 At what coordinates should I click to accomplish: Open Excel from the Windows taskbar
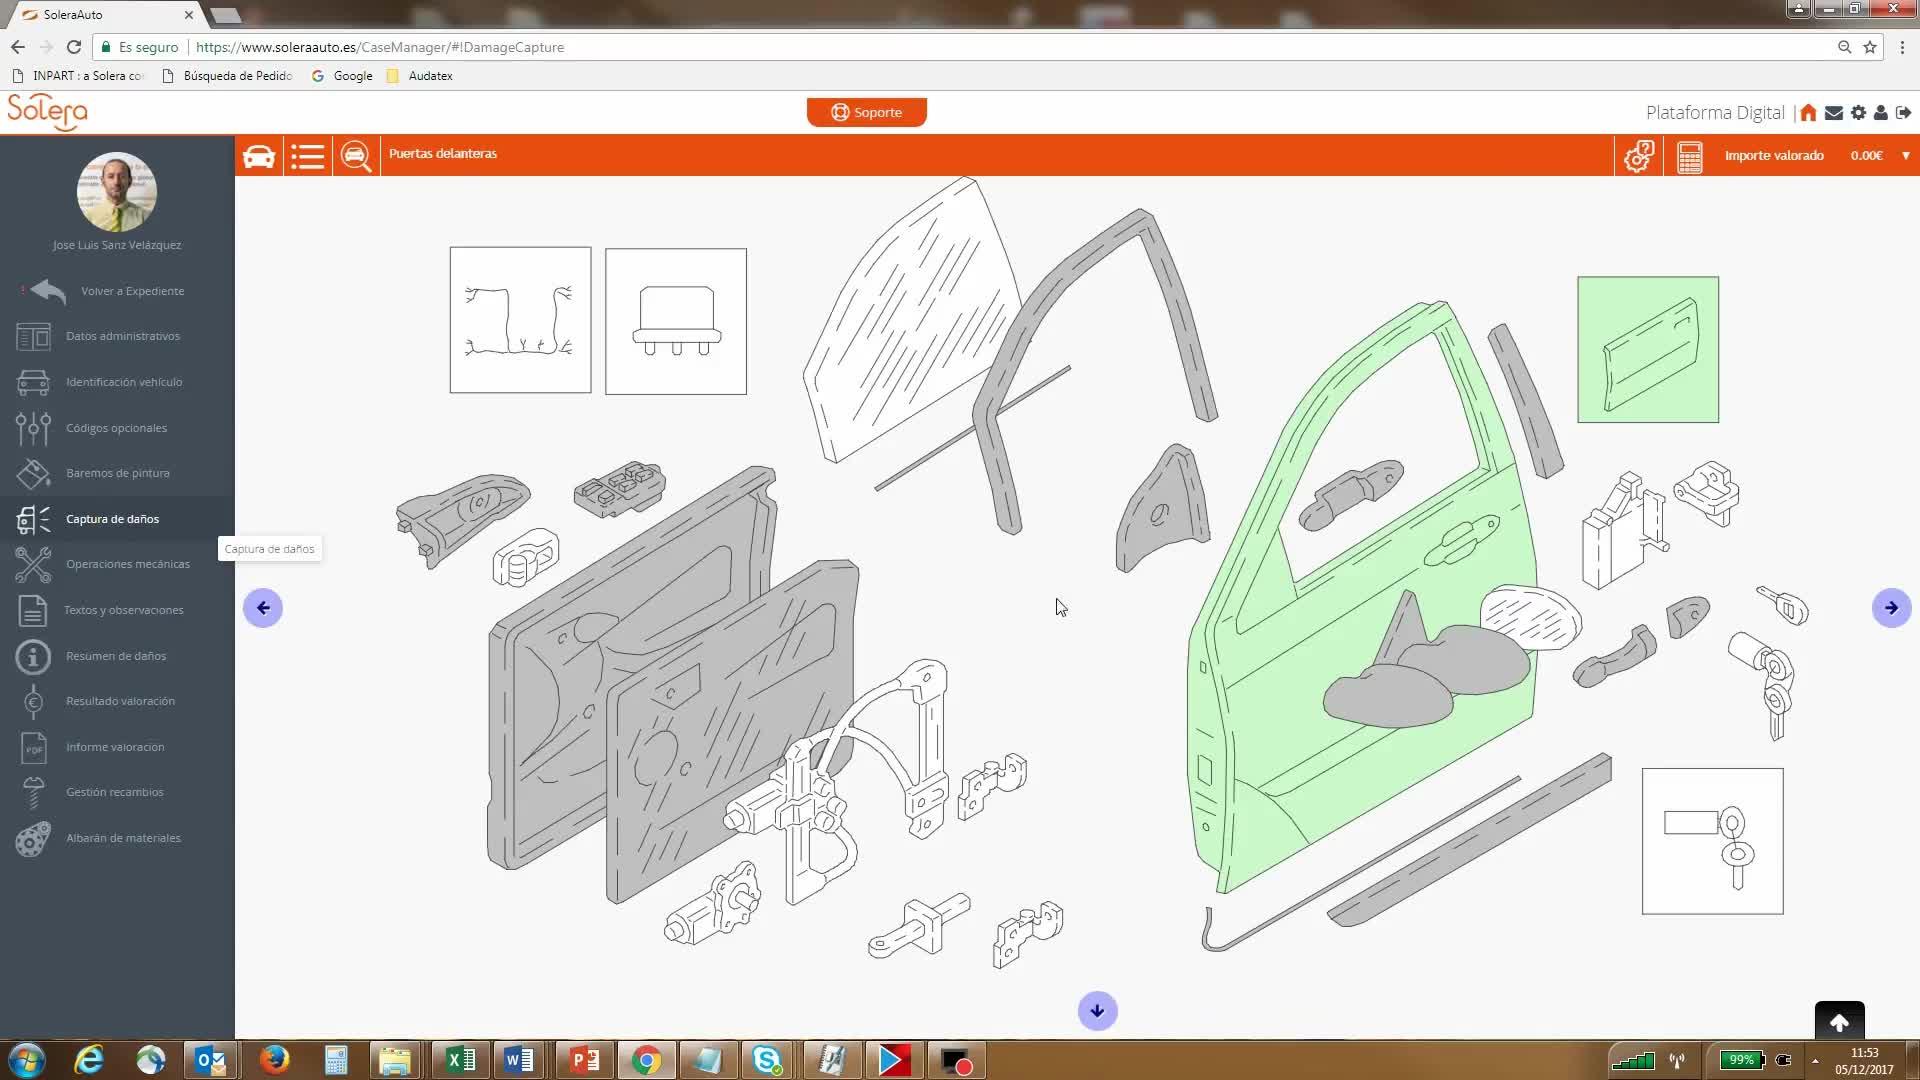coord(460,1060)
